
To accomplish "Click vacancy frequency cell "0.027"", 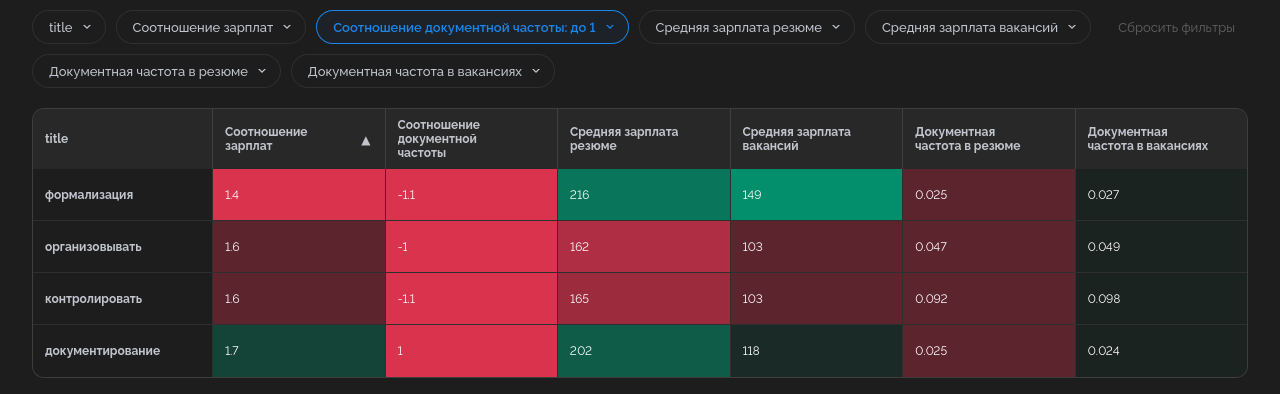I will pyautogui.click(x=1161, y=195).
